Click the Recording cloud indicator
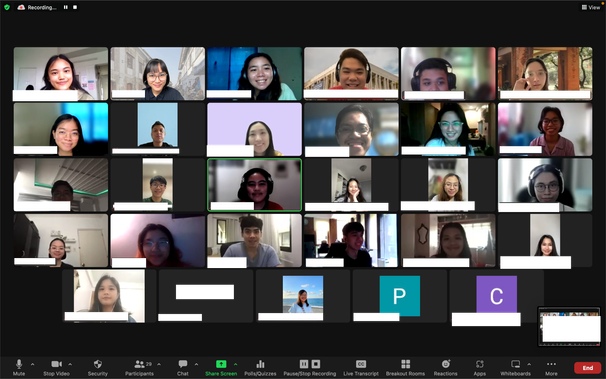 click(x=37, y=7)
